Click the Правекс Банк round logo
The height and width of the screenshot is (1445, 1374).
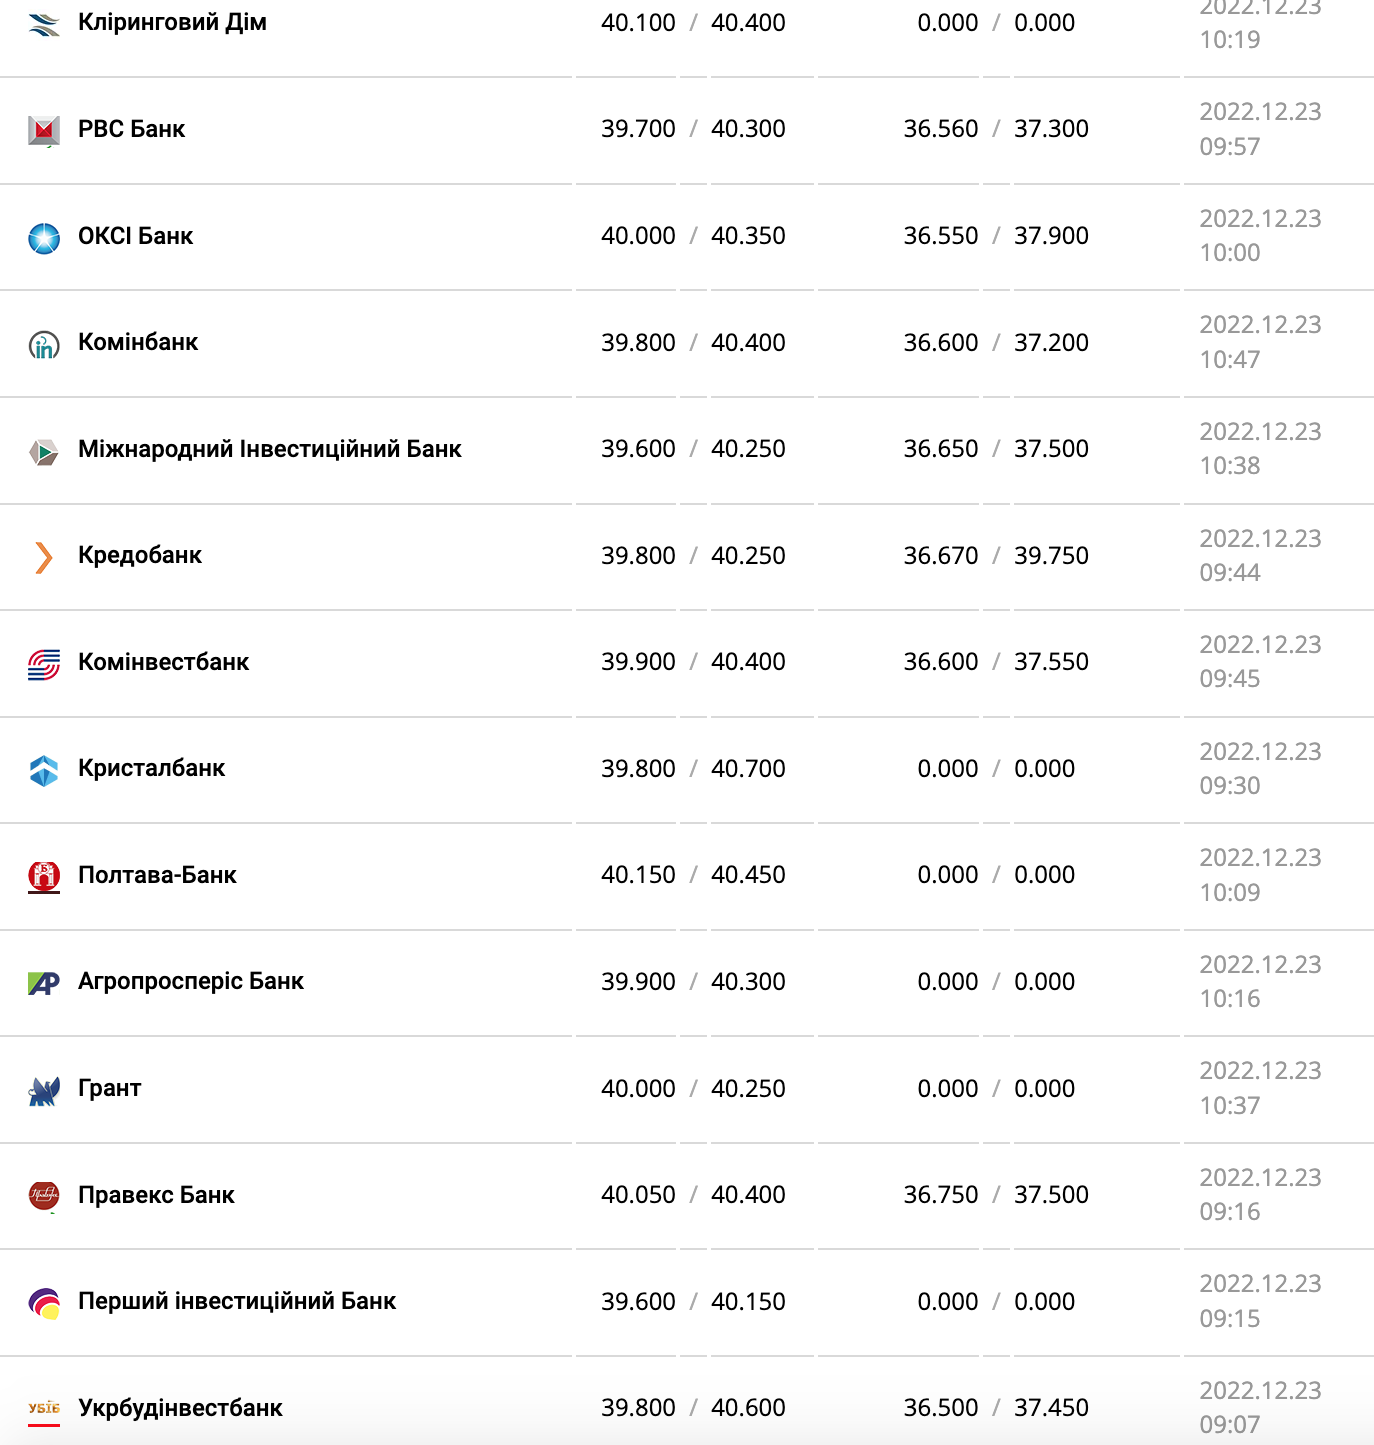click(x=44, y=1196)
